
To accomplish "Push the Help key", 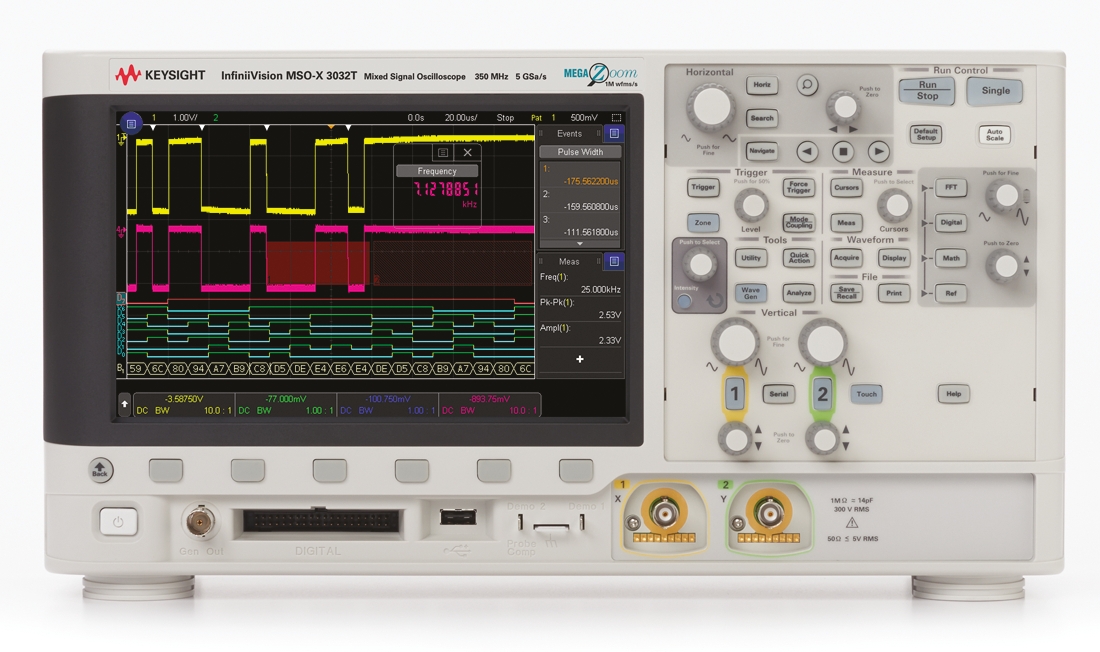I will click(953, 394).
